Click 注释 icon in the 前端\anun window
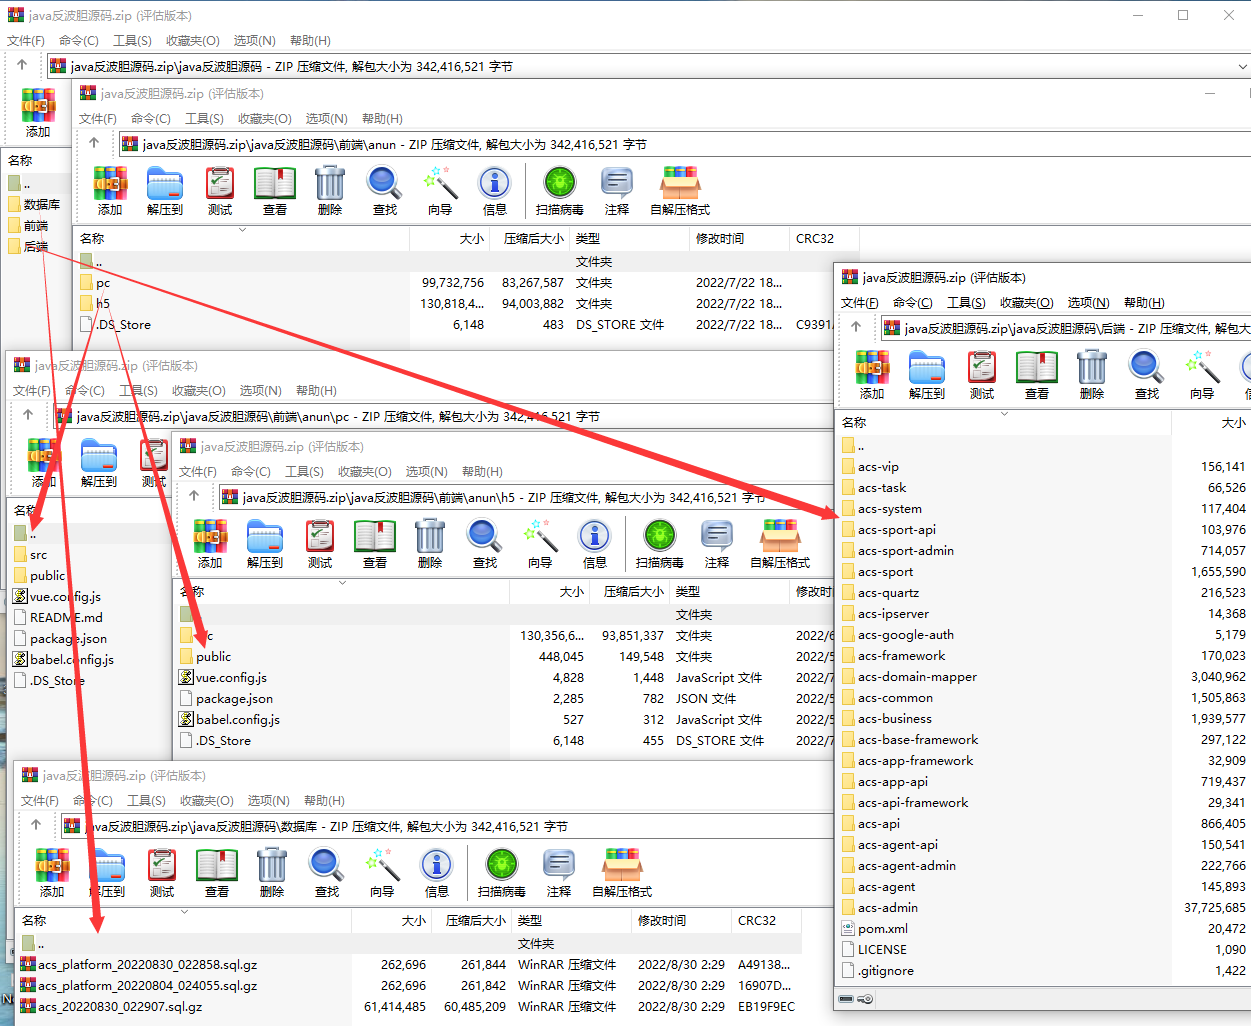 click(616, 184)
